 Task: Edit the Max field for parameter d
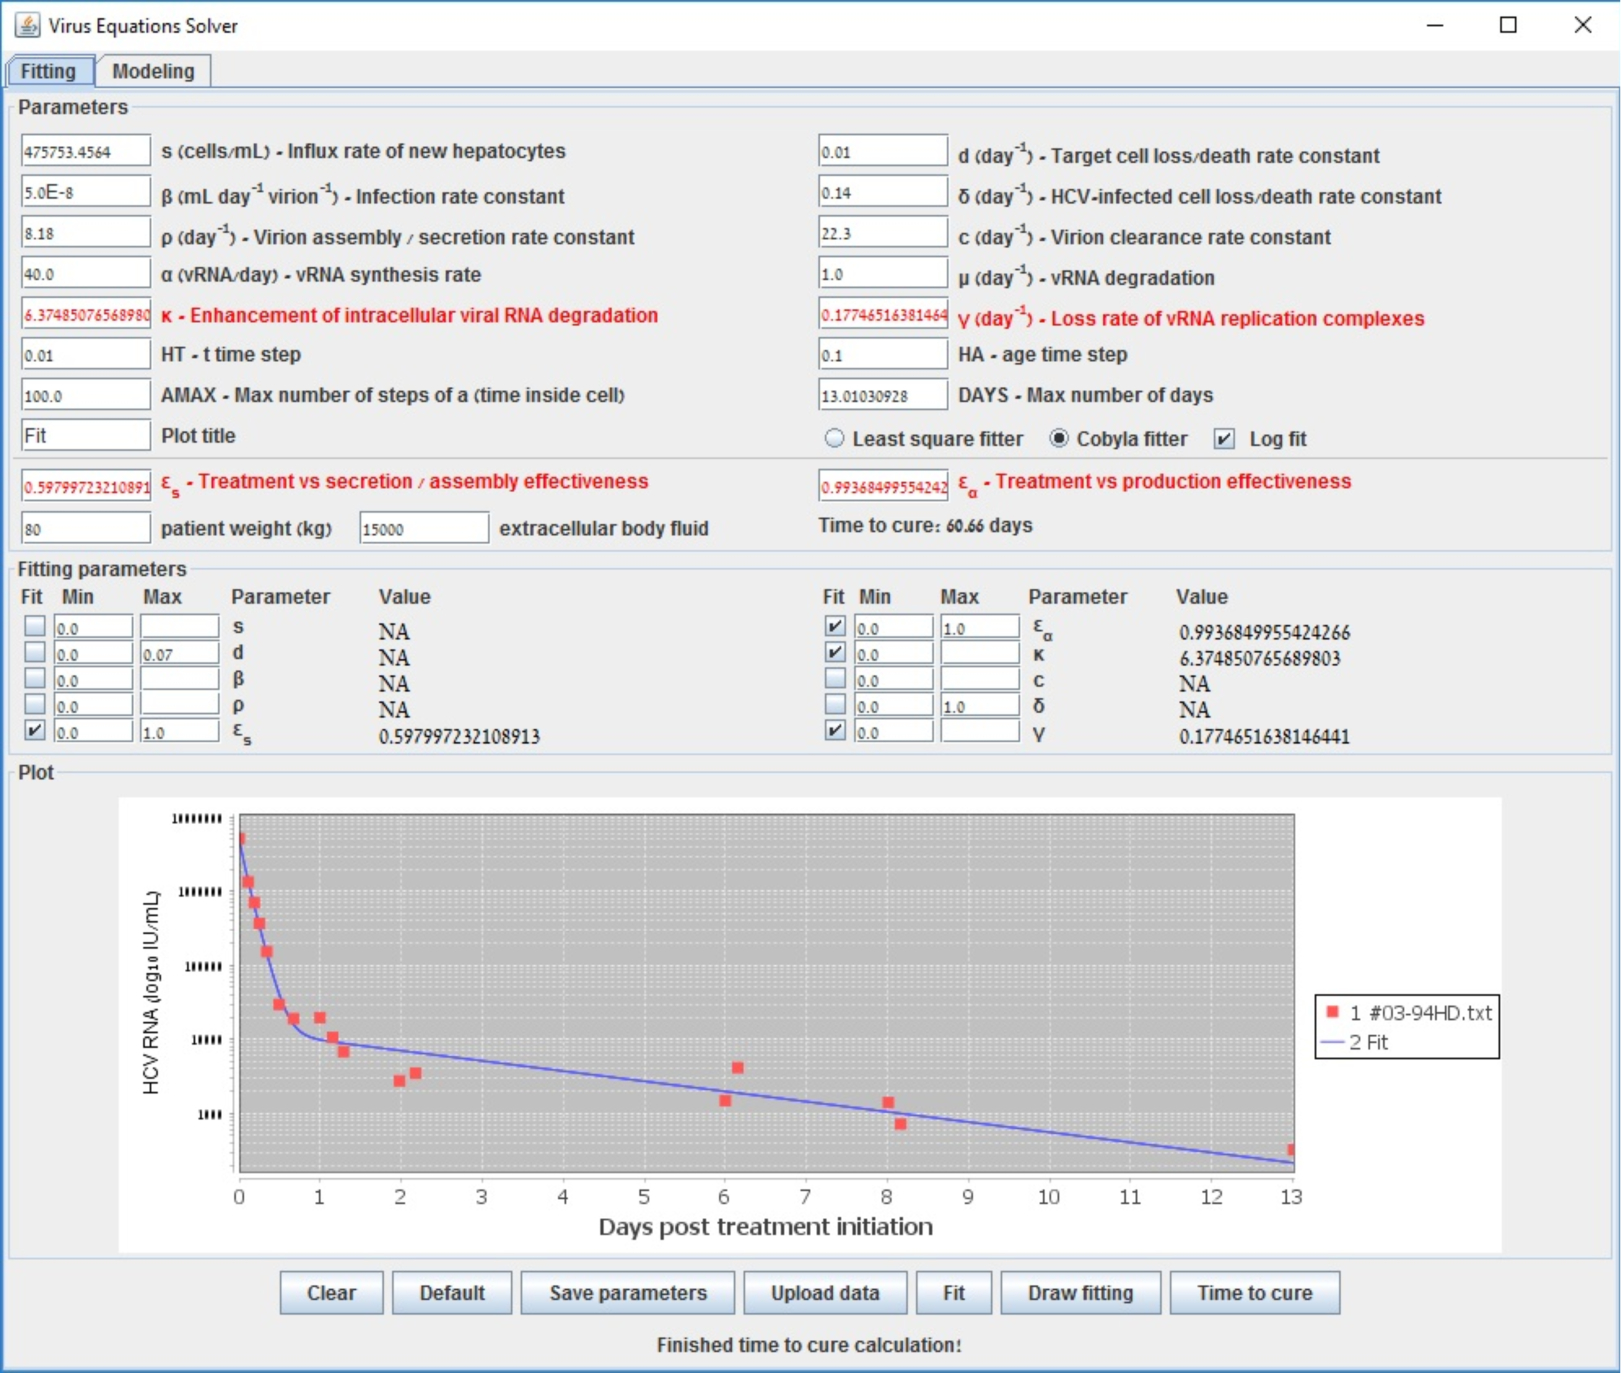179,654
